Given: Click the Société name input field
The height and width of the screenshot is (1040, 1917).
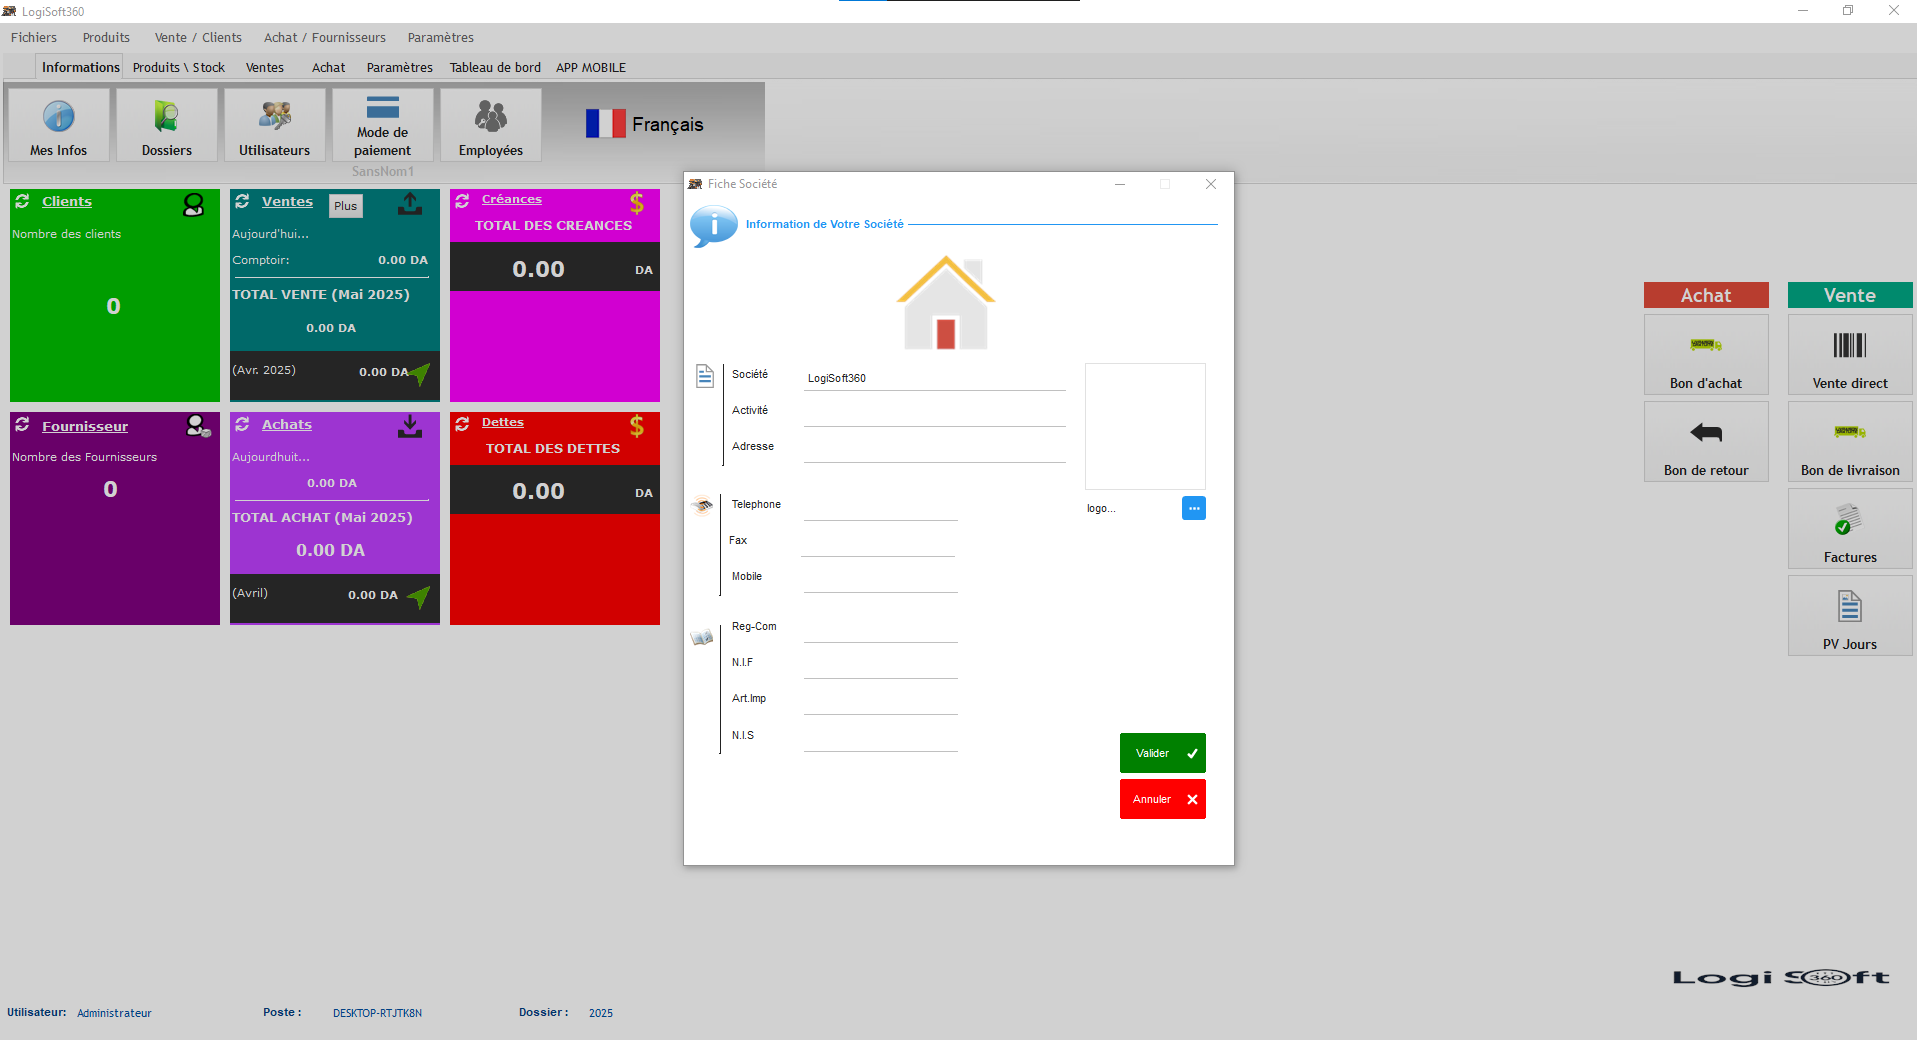Looking at the screenshot, I should pos(934,378).
